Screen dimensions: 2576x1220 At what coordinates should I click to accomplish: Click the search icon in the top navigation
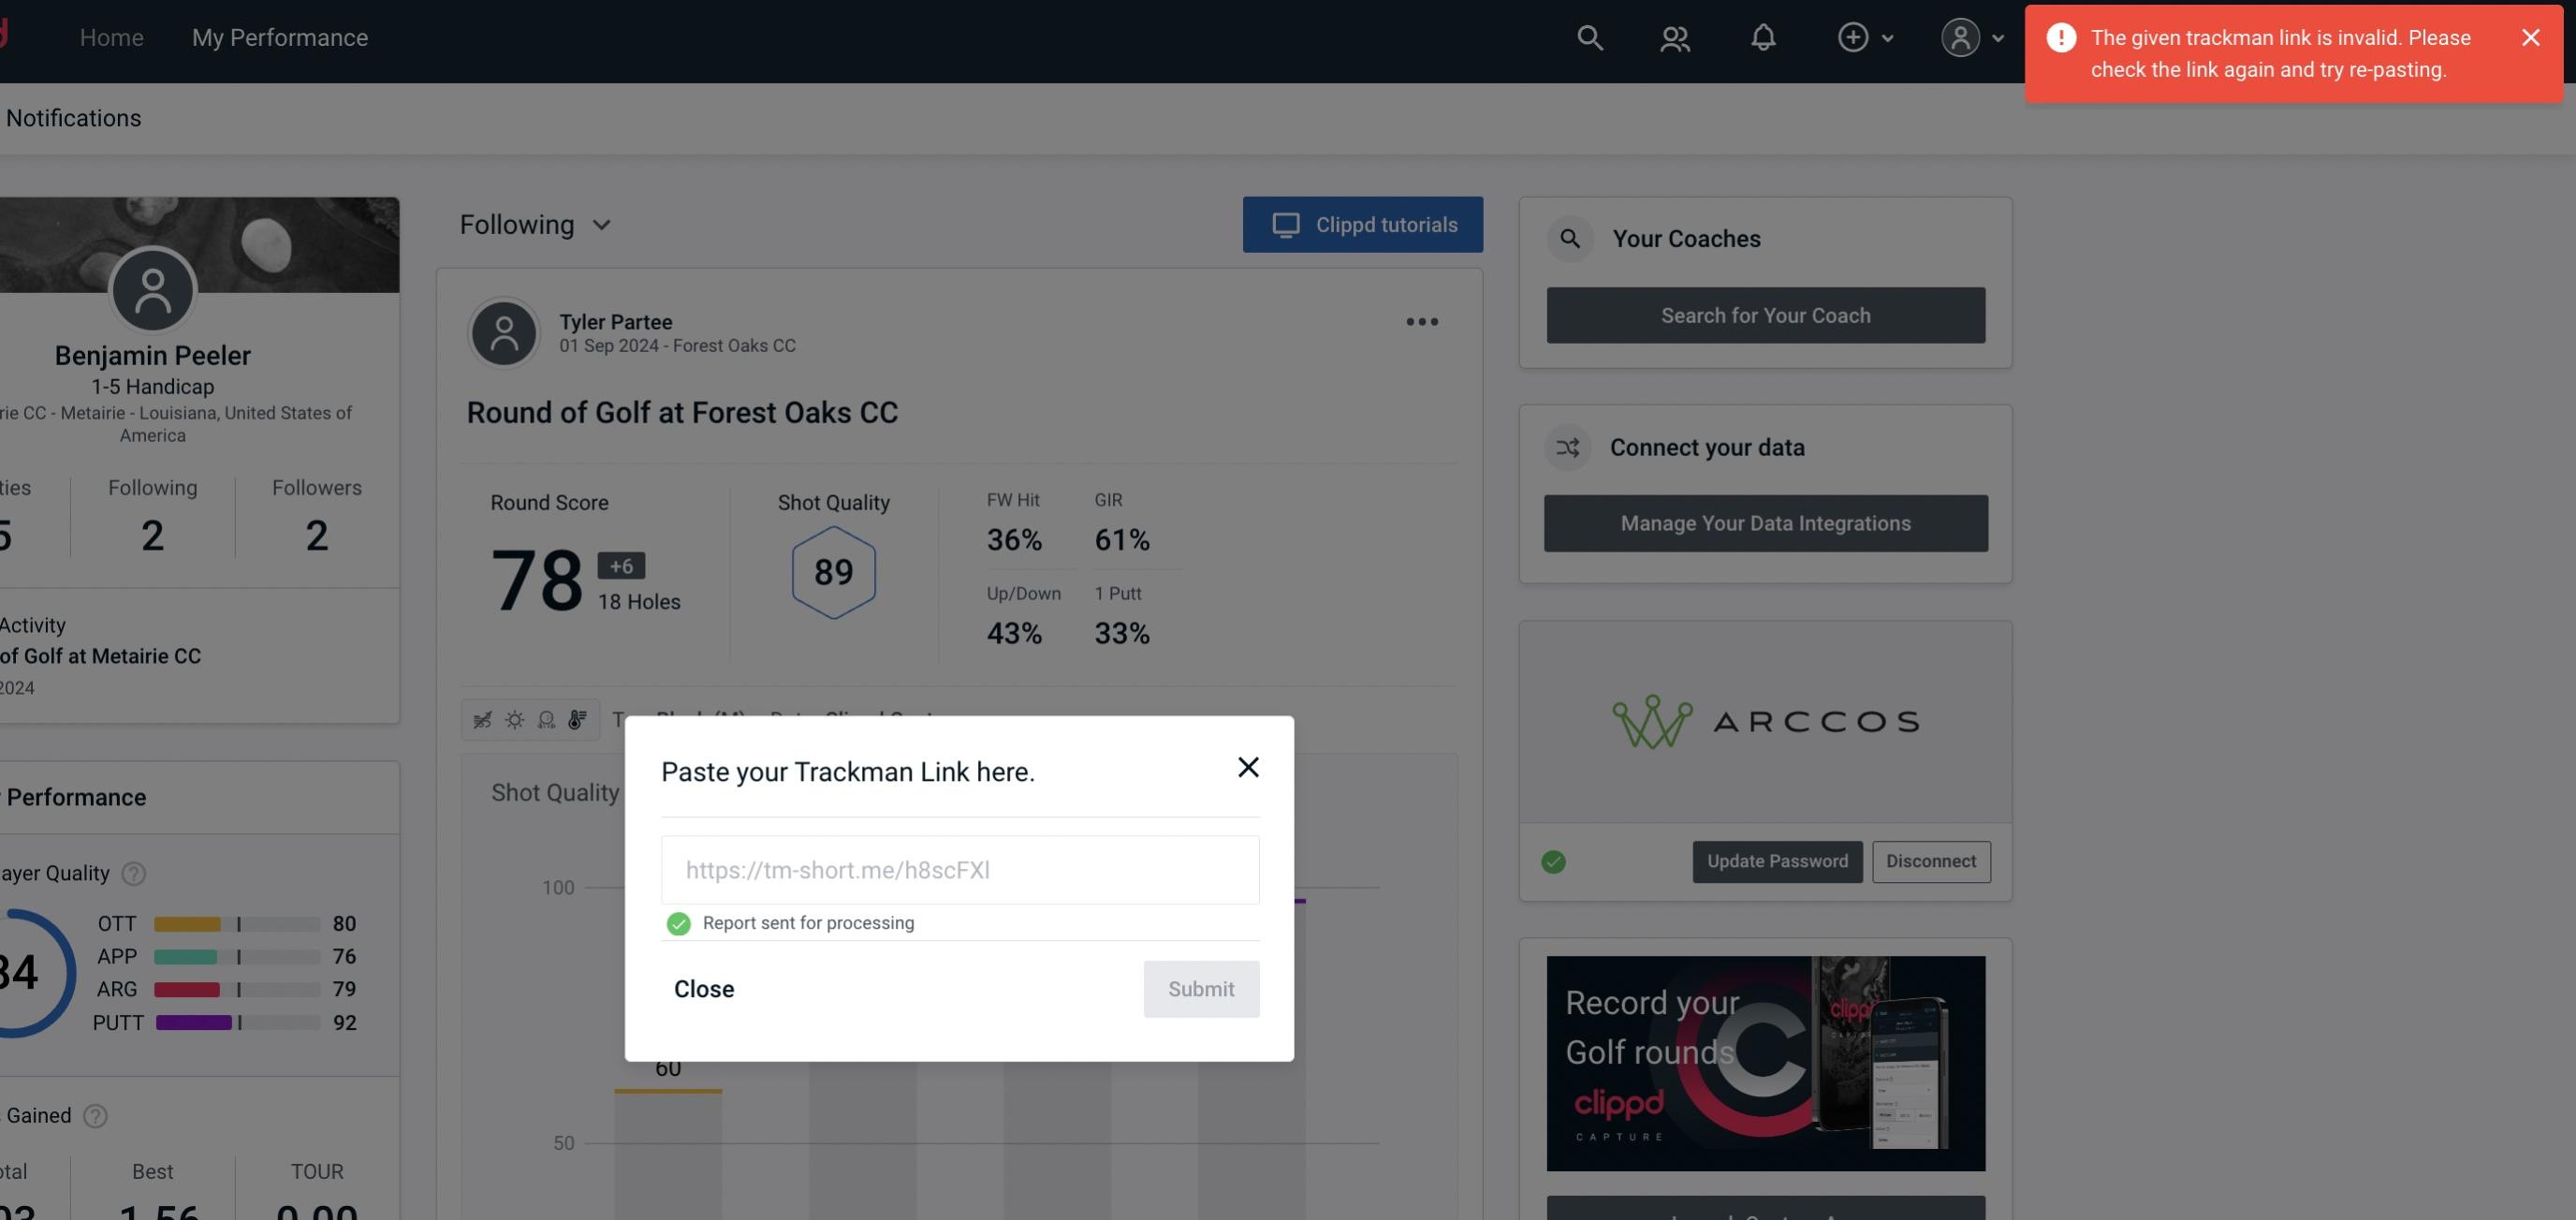[x=1587, y=37]
